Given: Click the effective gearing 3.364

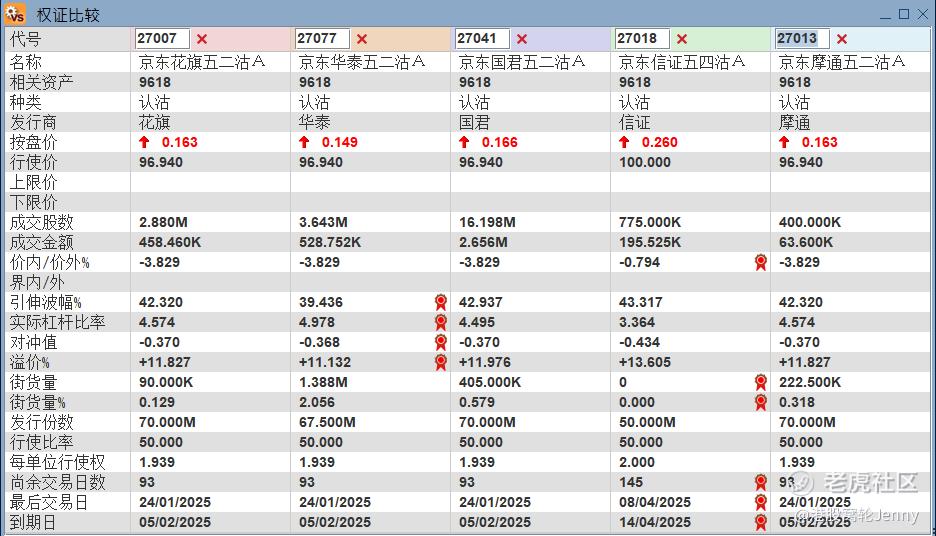Looking at the screenshot, I should [x=637, y=322].
